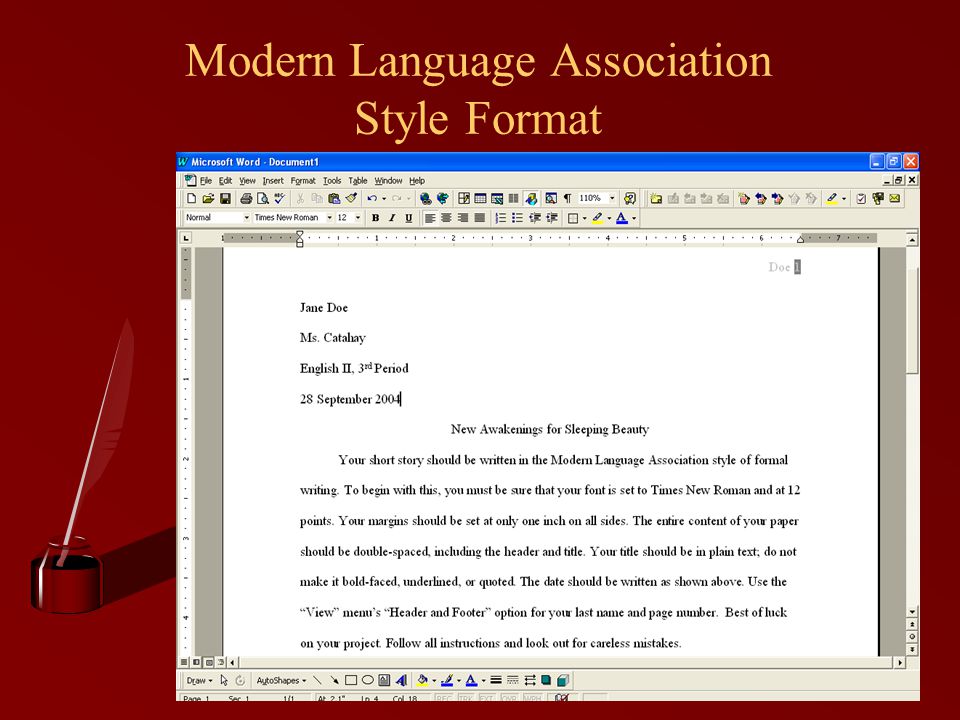960x720 pixels.
Task: Open the Help menu
Action: (417, 181)
